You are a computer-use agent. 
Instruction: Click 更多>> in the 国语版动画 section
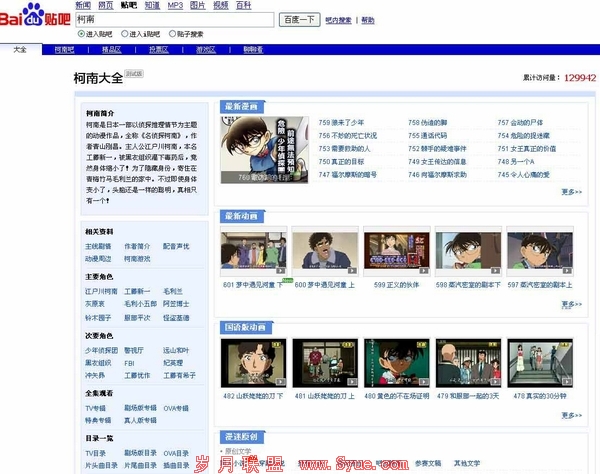click(572, 415)
